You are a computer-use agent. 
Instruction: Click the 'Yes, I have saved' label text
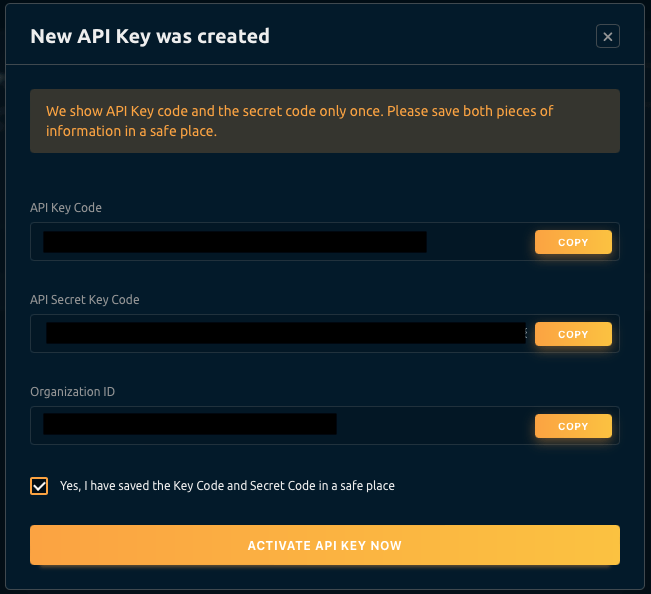click(227, 486)
